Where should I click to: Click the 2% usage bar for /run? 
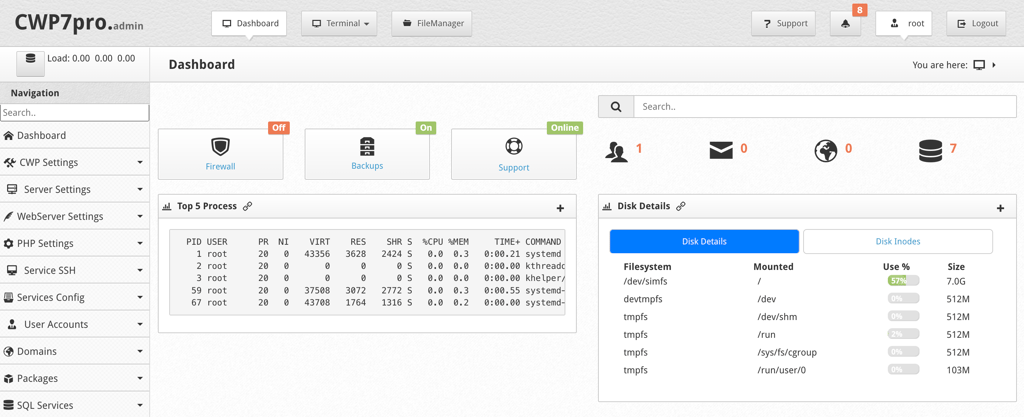903,334
